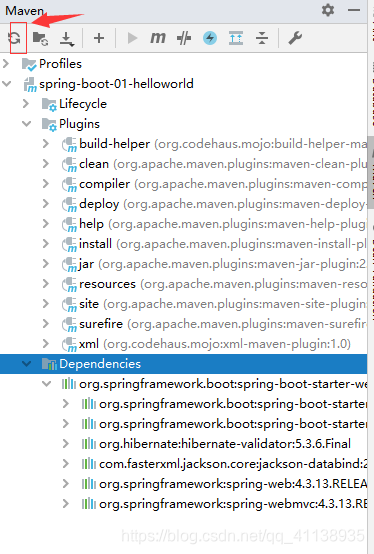Collapse all tree nodes icon
The height and width of the screenshot is (554, 374).
coord(262,38)
